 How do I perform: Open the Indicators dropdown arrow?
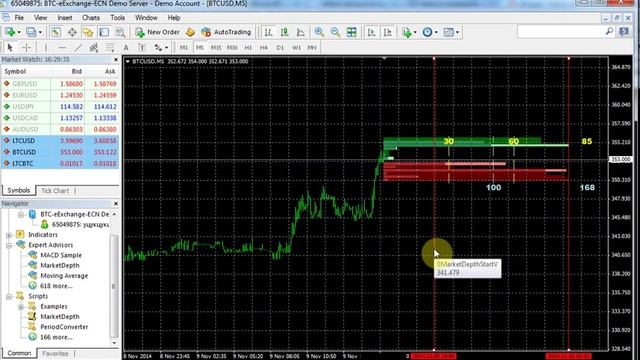[x=415, y=32]
